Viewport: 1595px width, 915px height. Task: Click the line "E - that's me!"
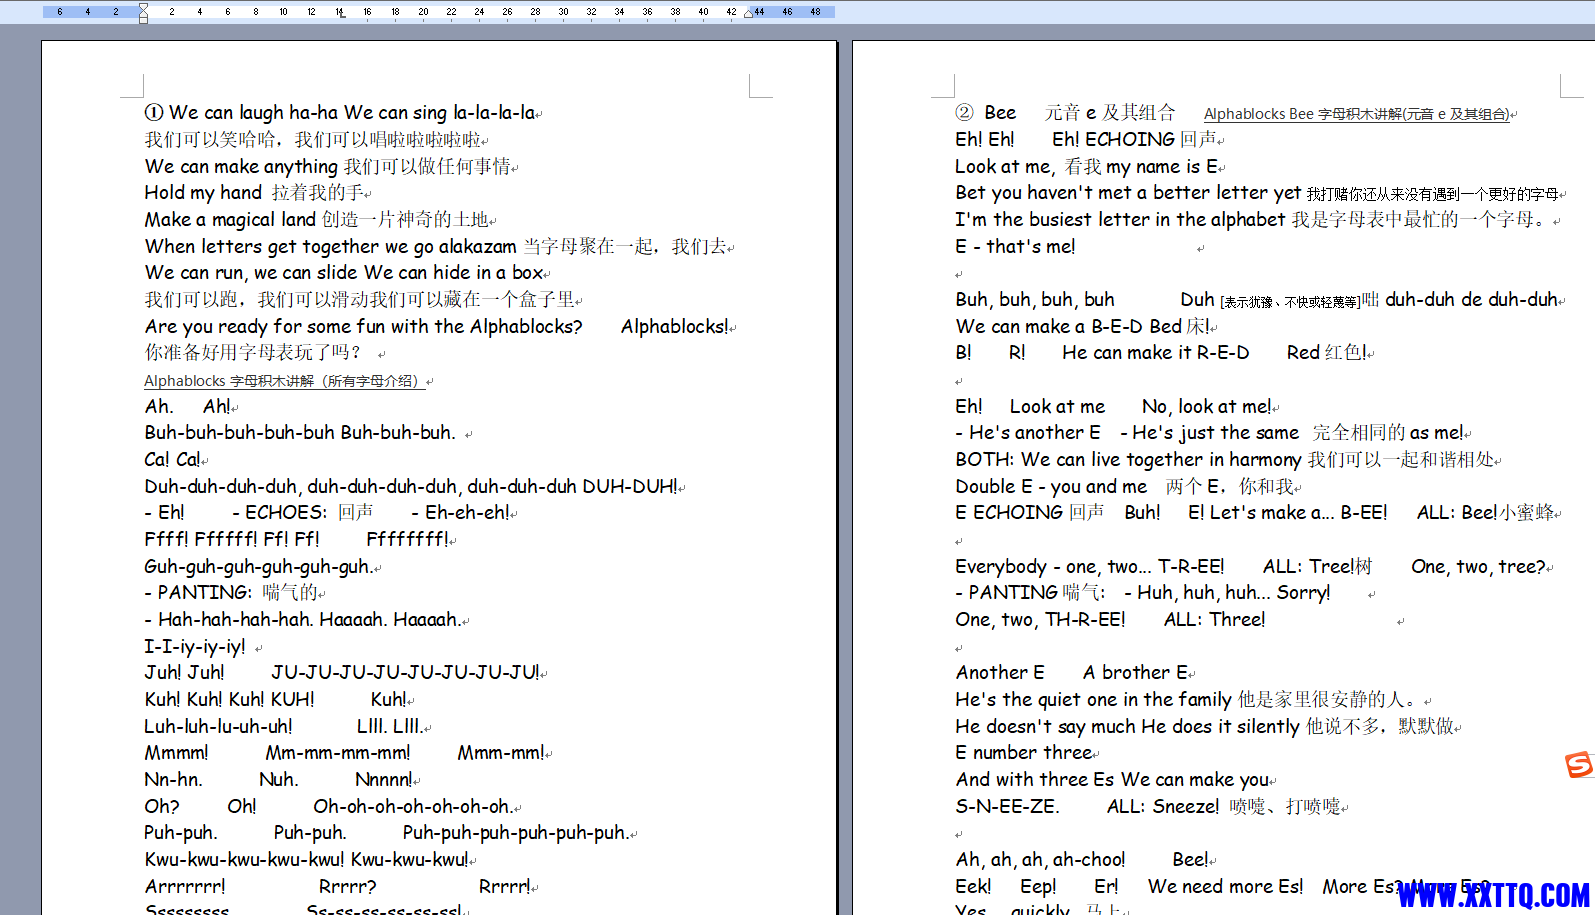point(1015,246)
